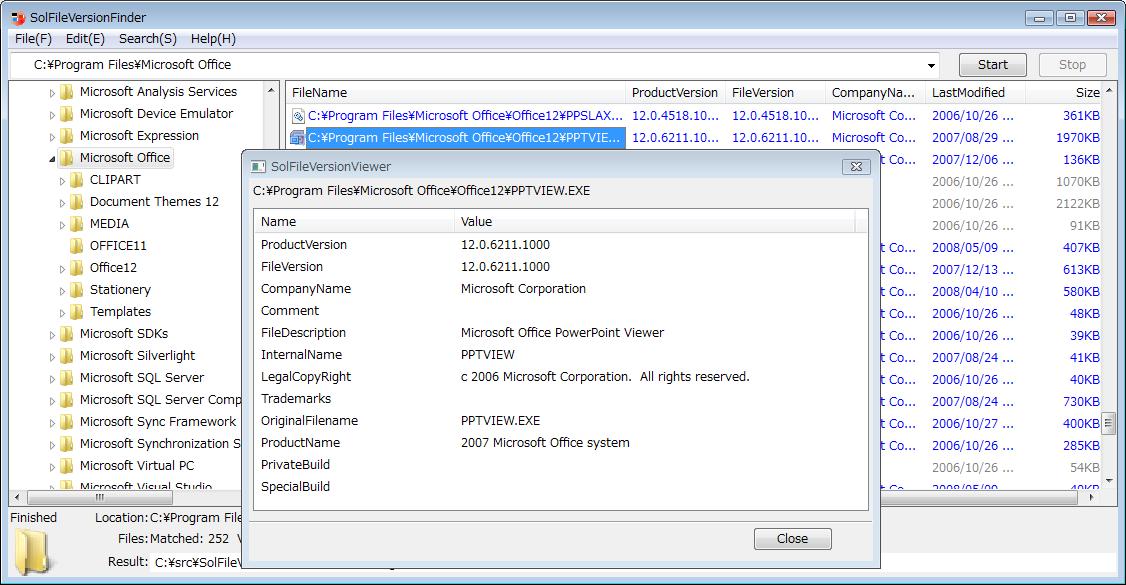Sort results by LastModified column header
This screenshot has width=1126, height=585.
[x=975, y=93]
